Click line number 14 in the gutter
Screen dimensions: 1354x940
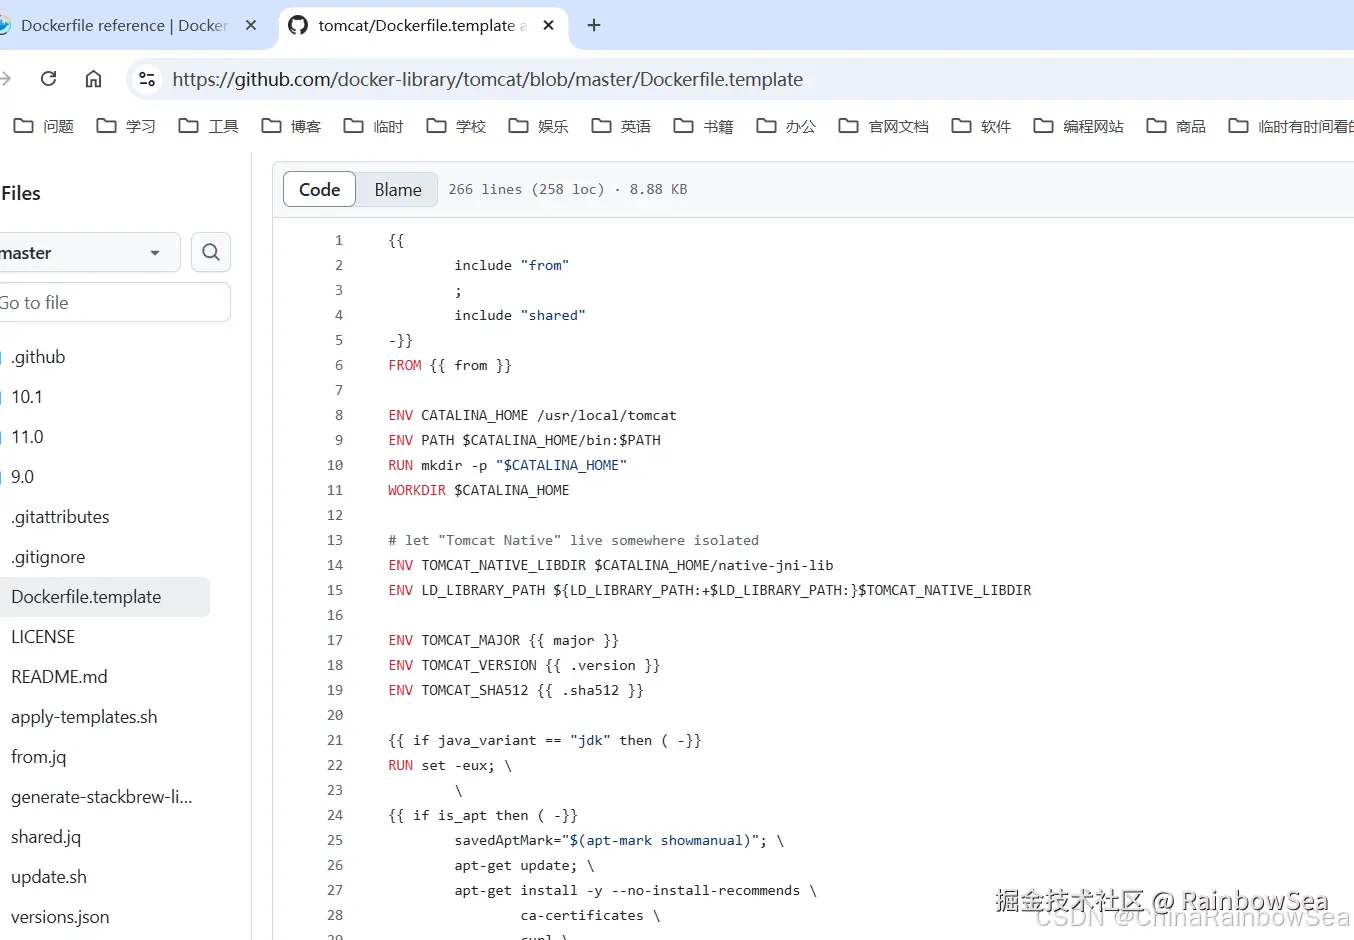(x=335, y=565)
